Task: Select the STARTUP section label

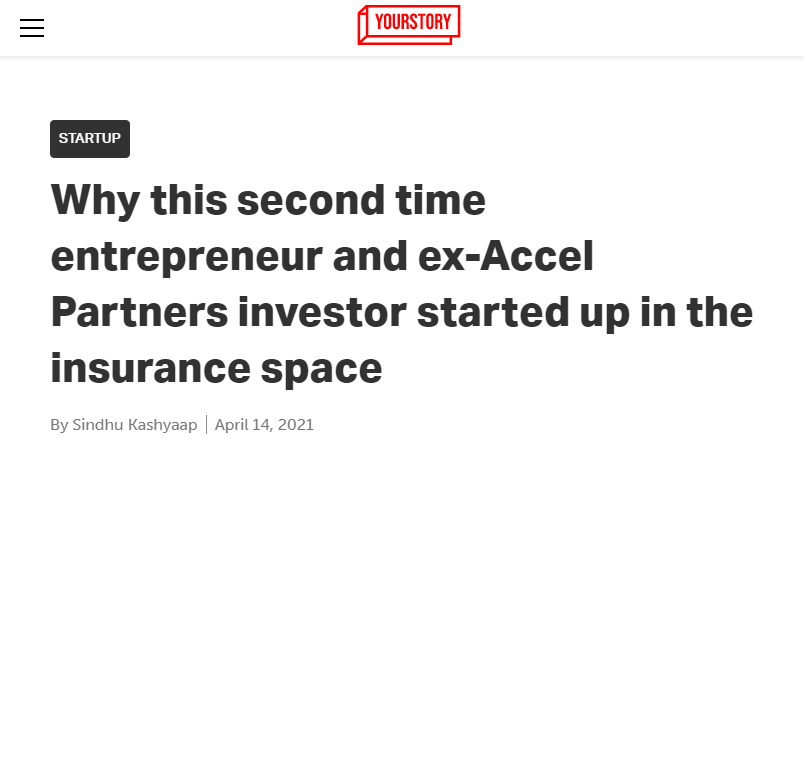Action: coord(89,138)
